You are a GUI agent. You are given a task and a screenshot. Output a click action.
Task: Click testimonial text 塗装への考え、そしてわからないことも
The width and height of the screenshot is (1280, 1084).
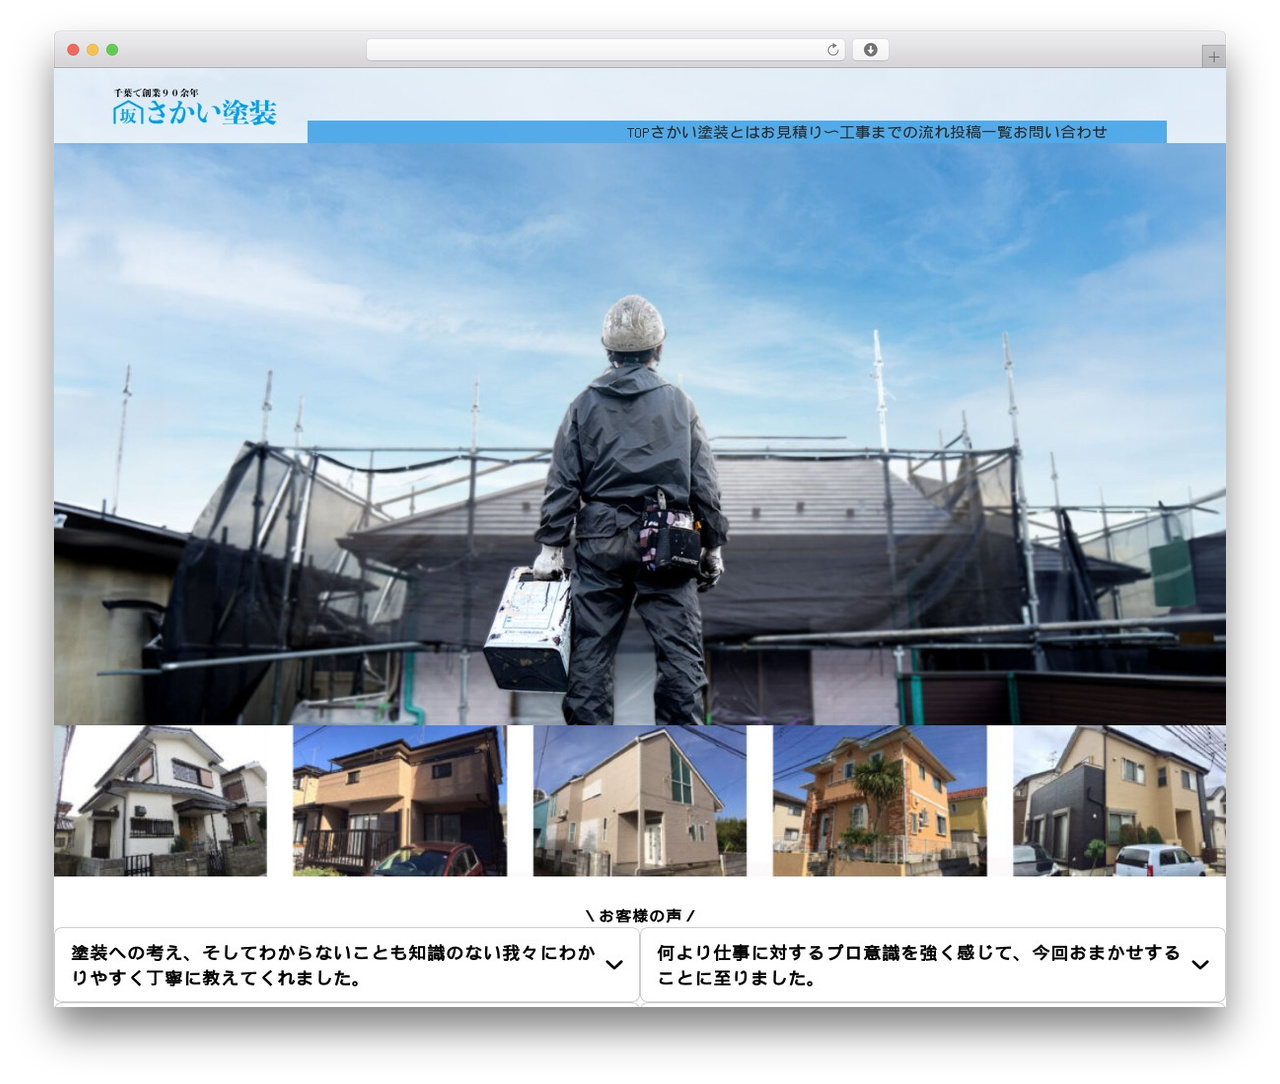click(x=332, y=965)
